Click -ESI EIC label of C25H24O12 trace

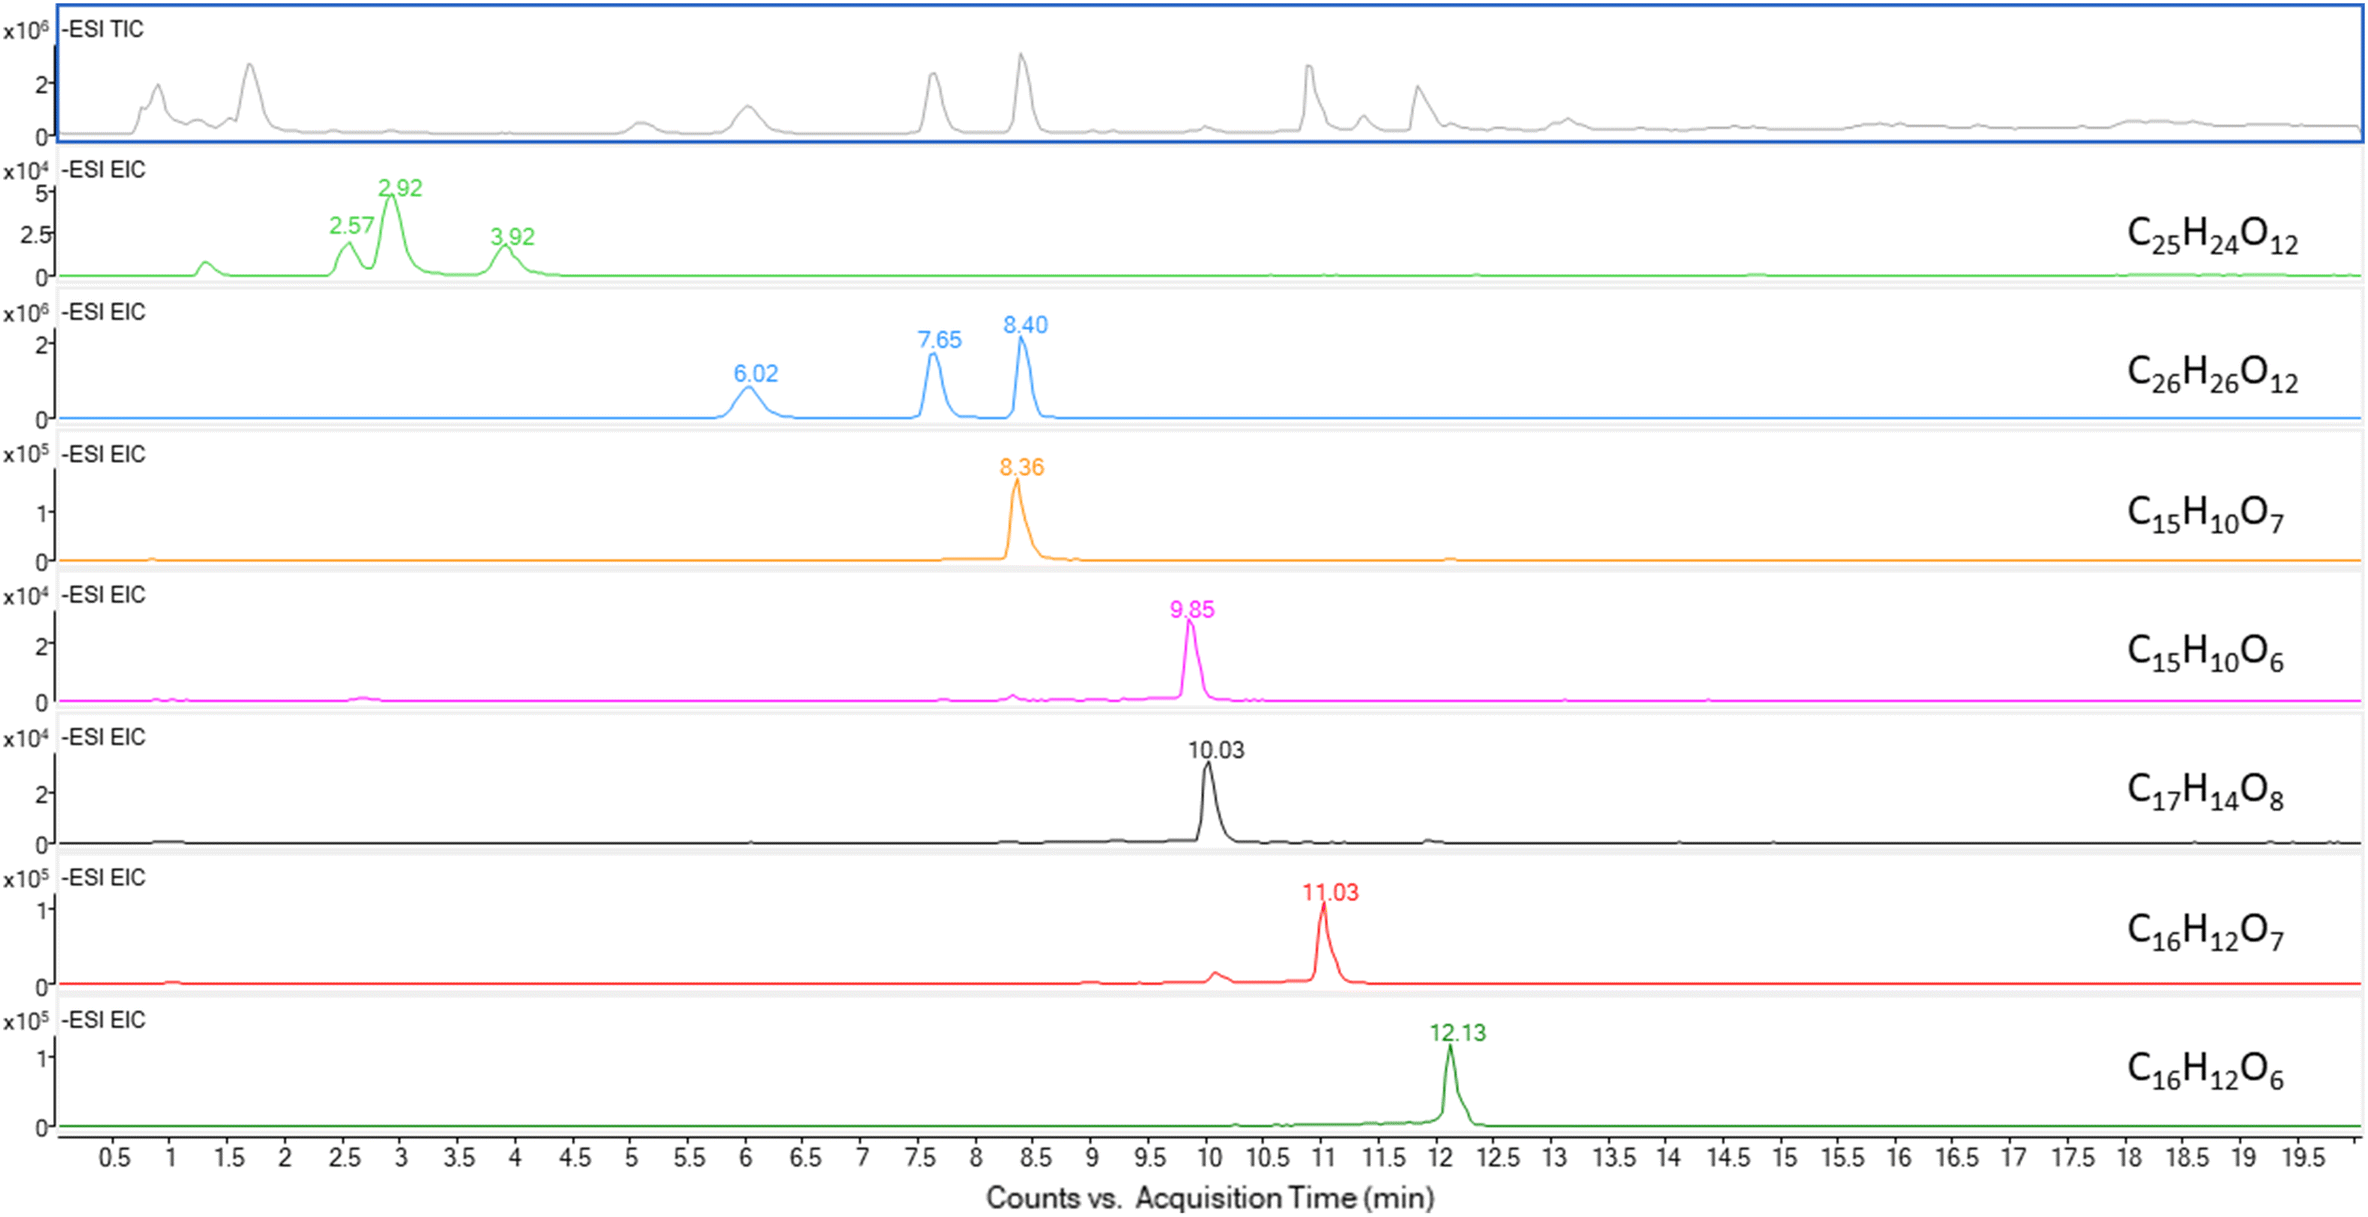pos(104,170)
